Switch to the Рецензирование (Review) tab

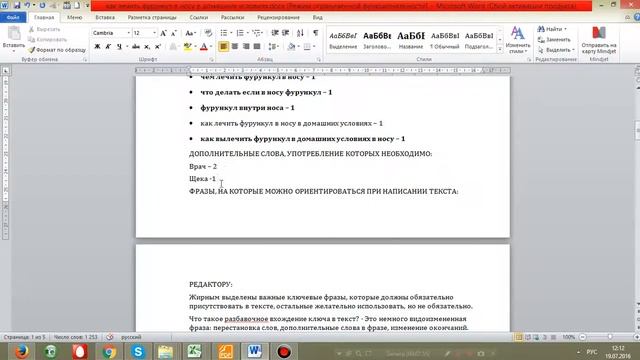tap(278, 18)
